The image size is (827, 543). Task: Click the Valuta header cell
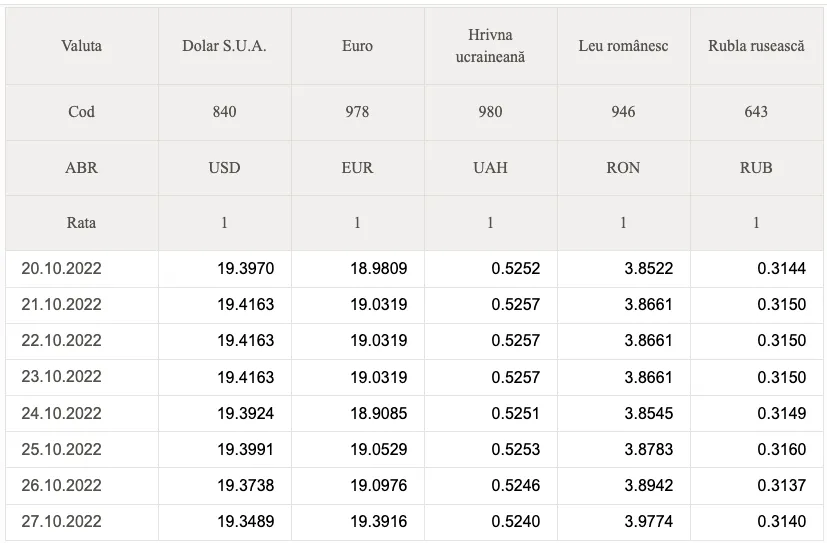(x=82, y=46)
